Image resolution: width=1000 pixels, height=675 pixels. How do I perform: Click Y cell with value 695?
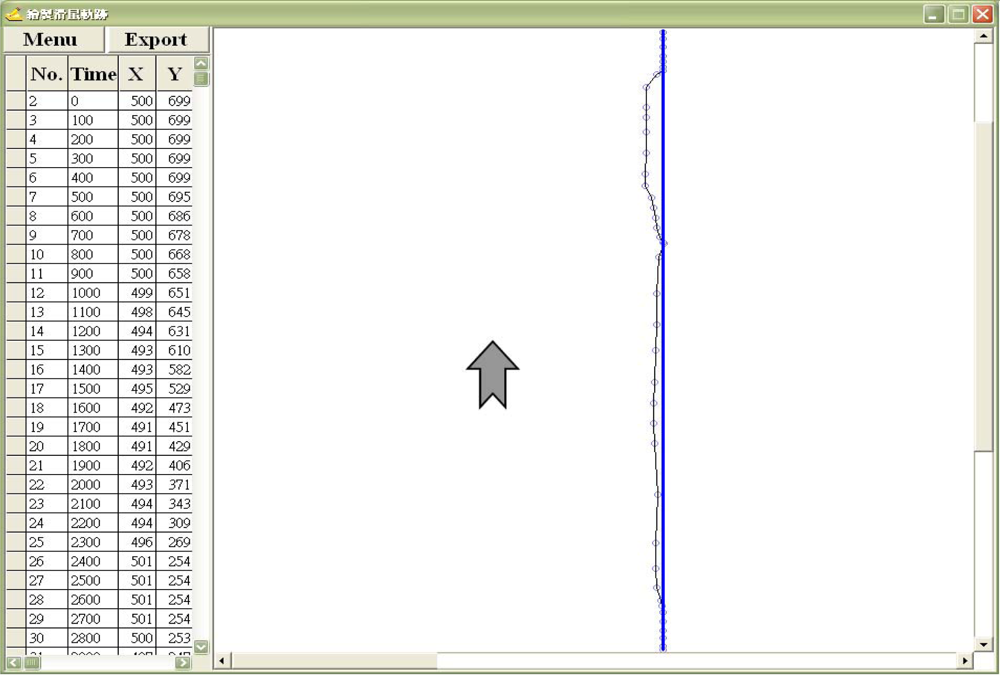coord(174,197)
